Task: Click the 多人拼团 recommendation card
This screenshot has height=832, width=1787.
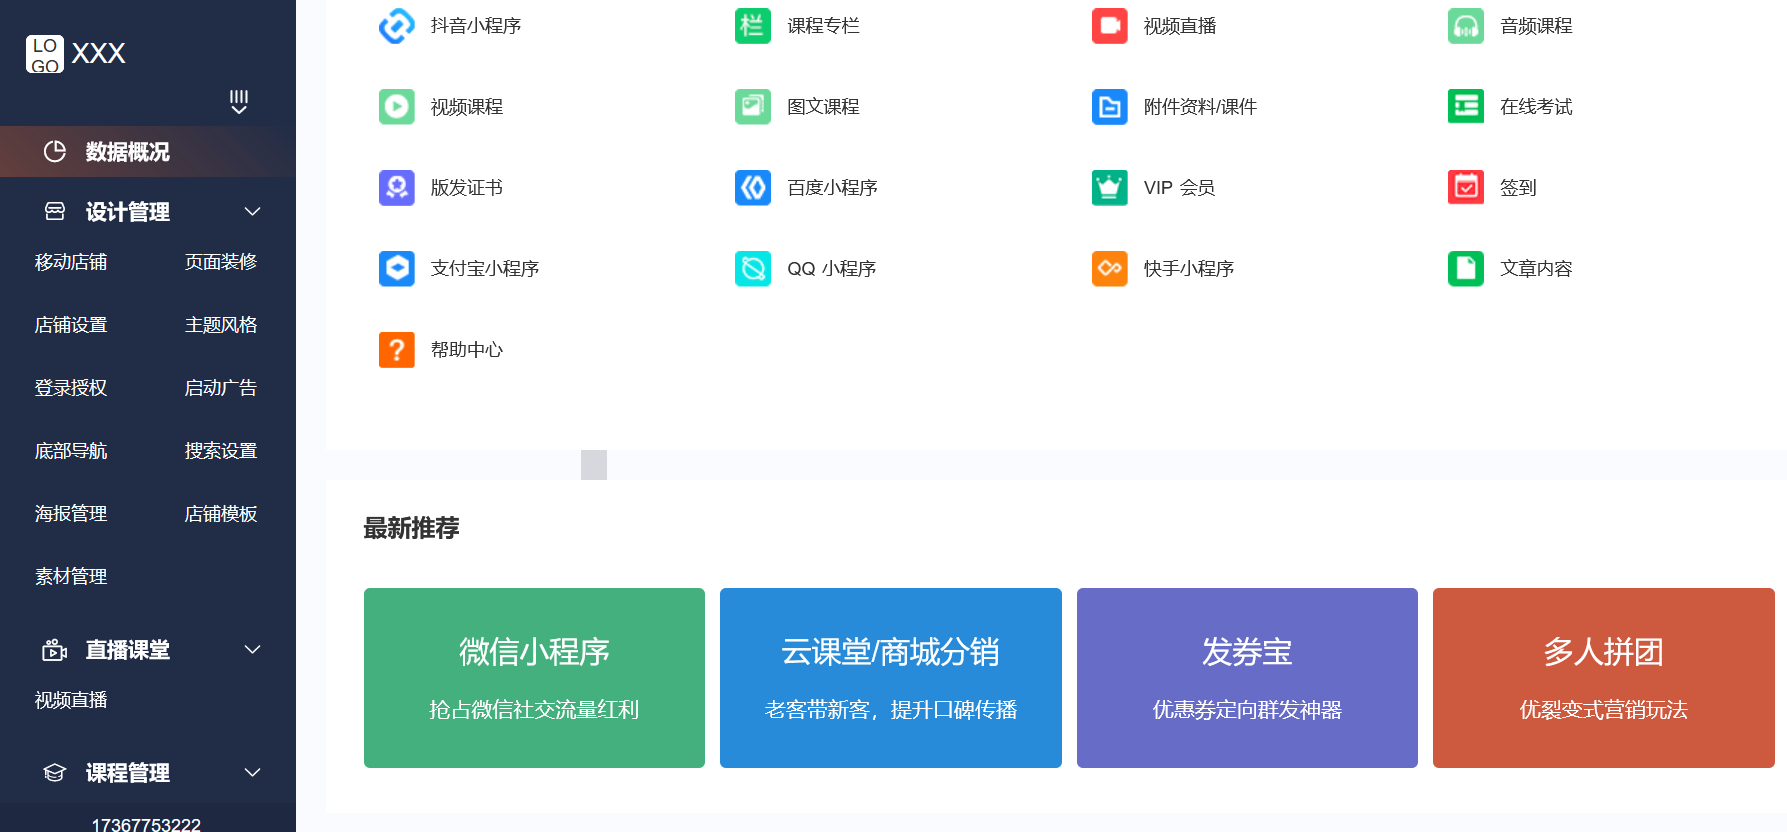Action: click(x=1603, y=678)
